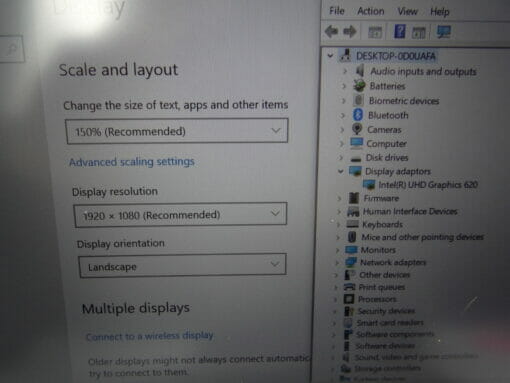
Task: Click the Update driver toolbar icon
Action: (419, 33)
